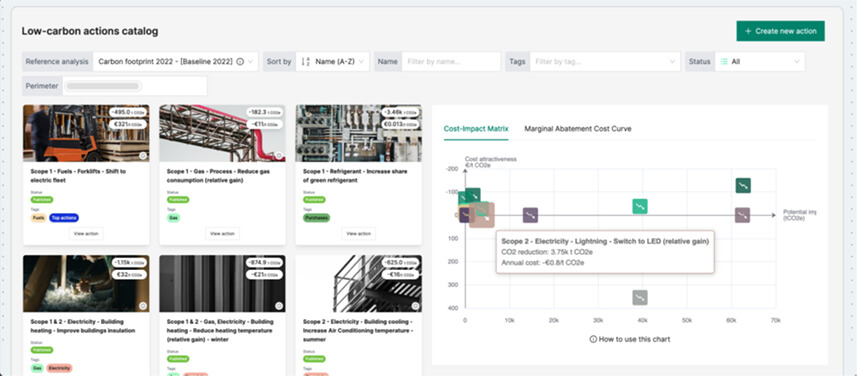857x376 pixels.
Task: Click the Create new action button
Action: (x=780, y=31)
